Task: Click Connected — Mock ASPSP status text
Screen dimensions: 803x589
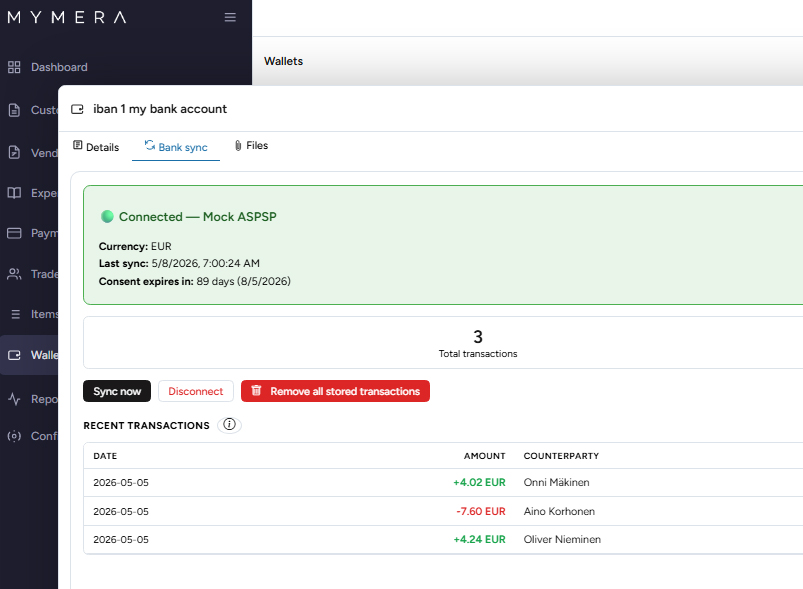Action: click(x=198, y=217)
